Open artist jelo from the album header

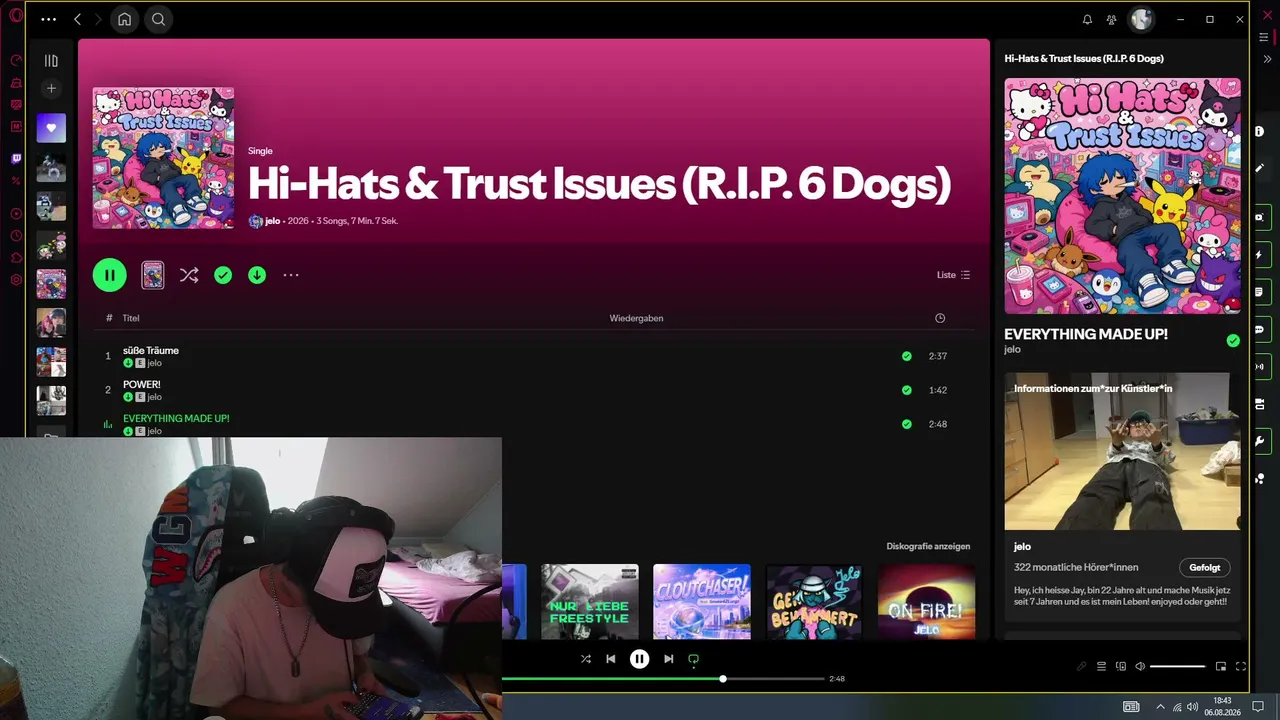pyautogui.click(x=272, y=221)
